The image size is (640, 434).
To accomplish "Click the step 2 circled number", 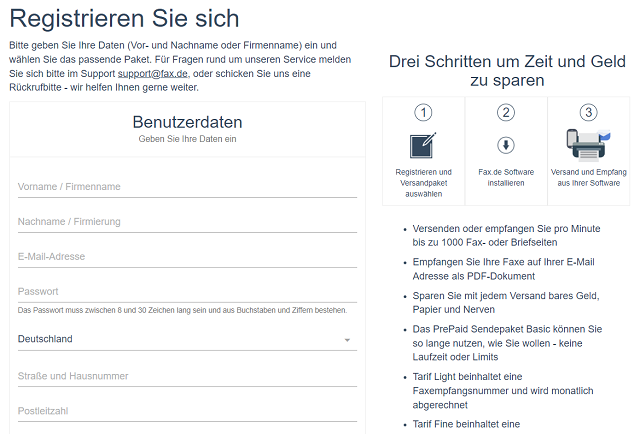I will 506,112.
